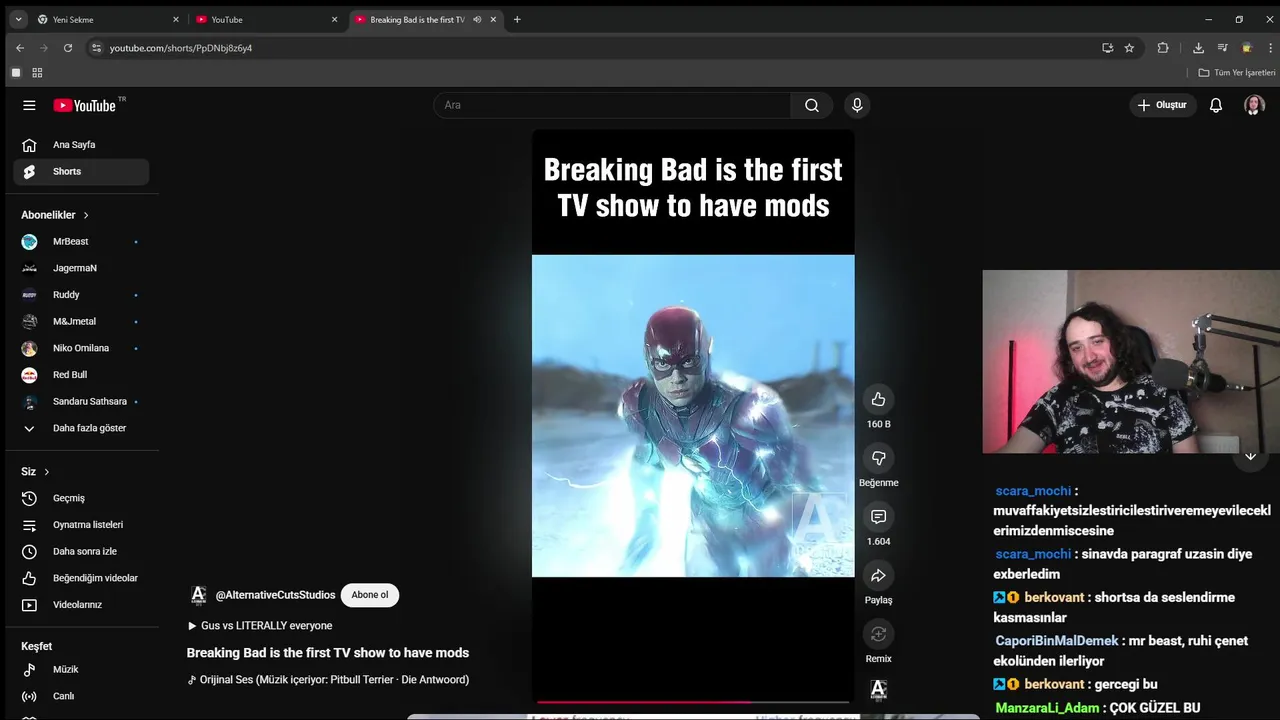The image size is (1280, 720).
Task: Click the search magnifier button
Action: click(812, 105)
